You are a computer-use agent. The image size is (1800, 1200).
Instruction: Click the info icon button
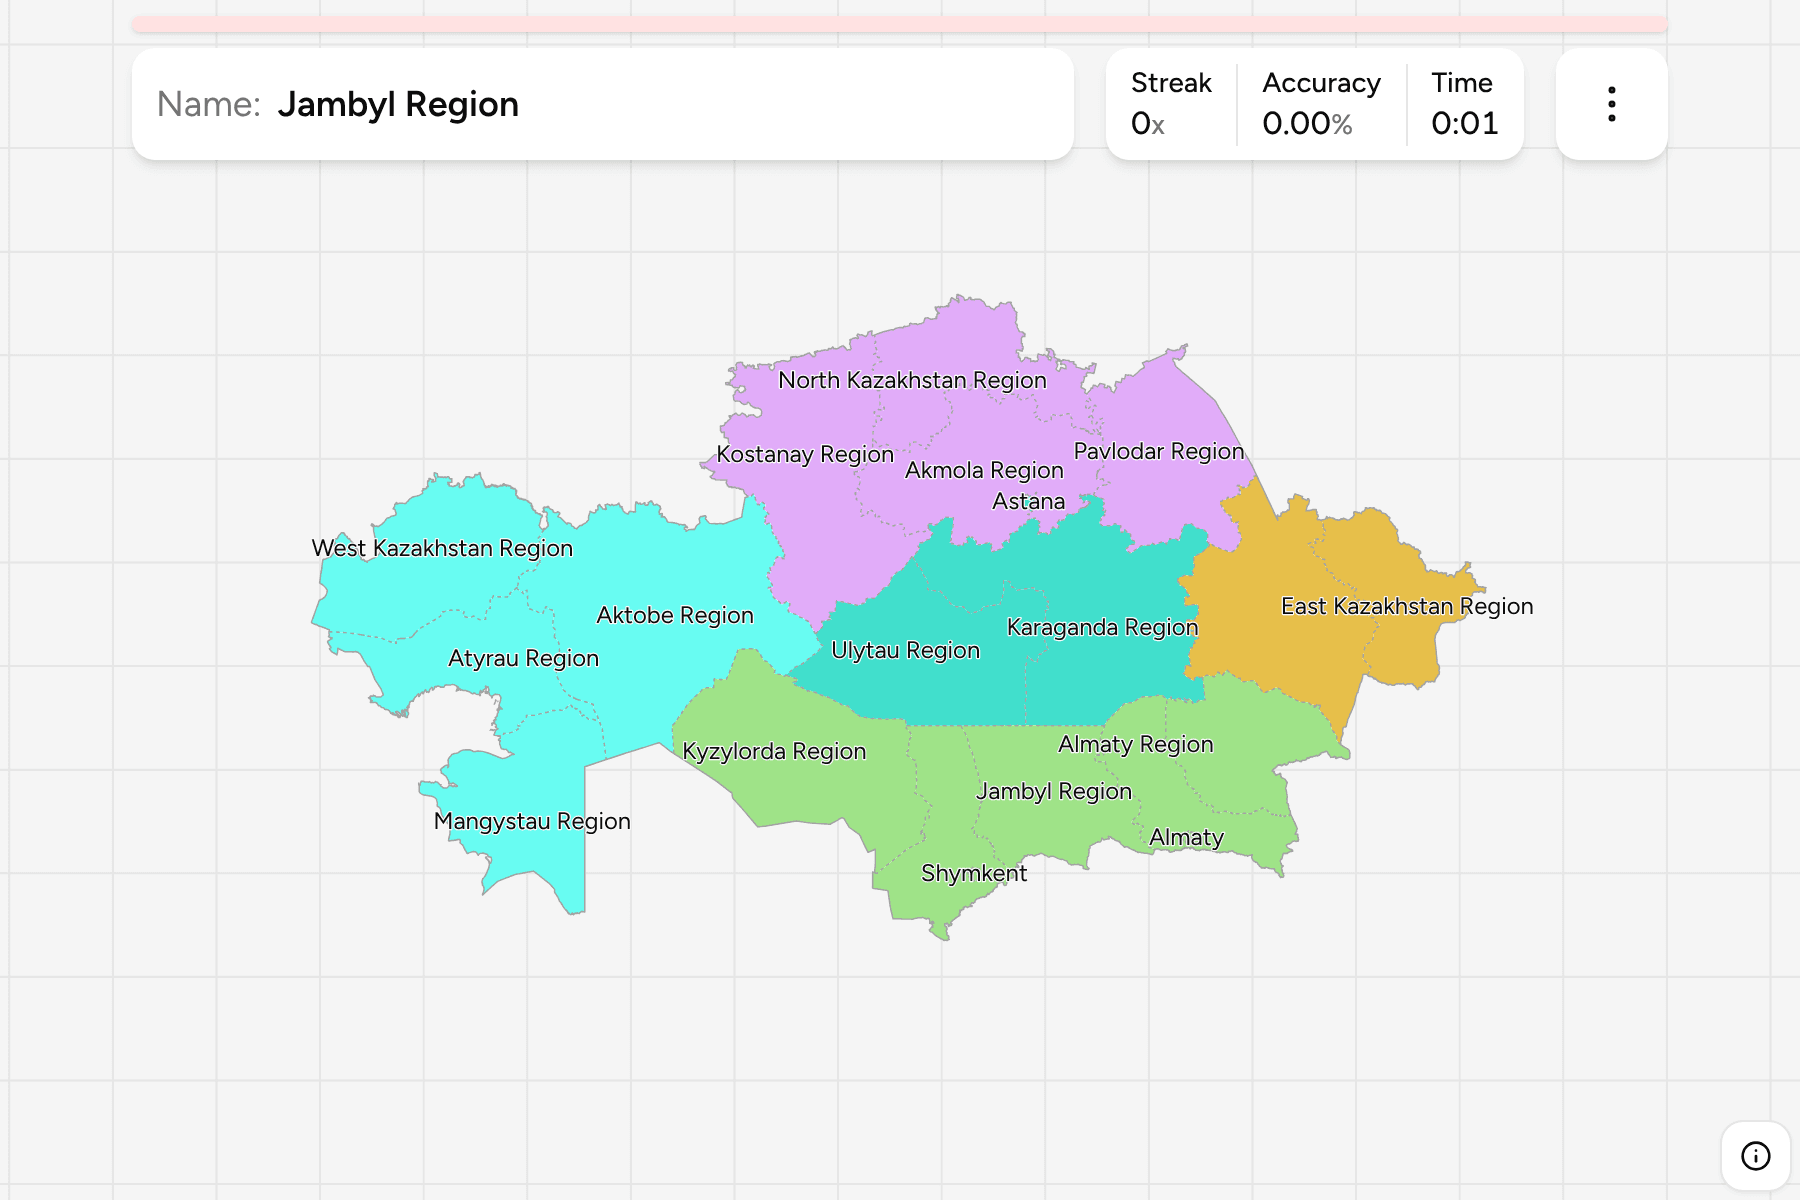tap(1755, 1156)
